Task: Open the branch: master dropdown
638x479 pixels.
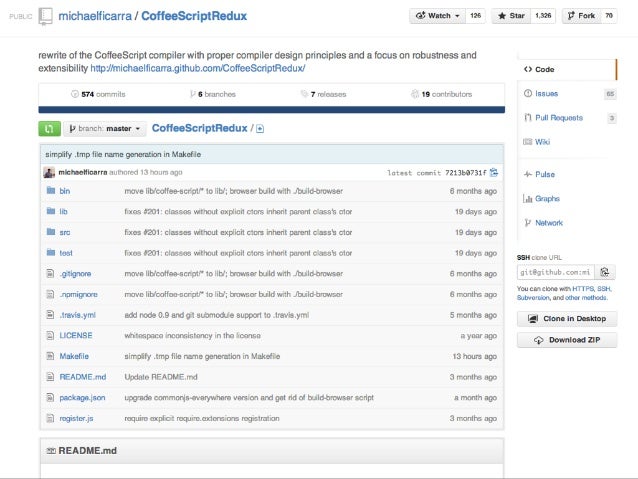Action: (x=105, y=129)
